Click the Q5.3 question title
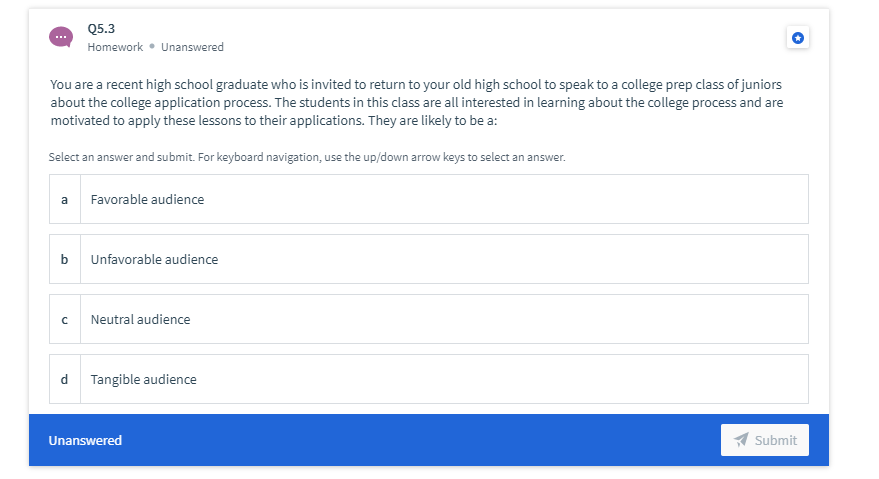Image resolution: width=879 pixels, height=479 pixels. click(101, 28)
